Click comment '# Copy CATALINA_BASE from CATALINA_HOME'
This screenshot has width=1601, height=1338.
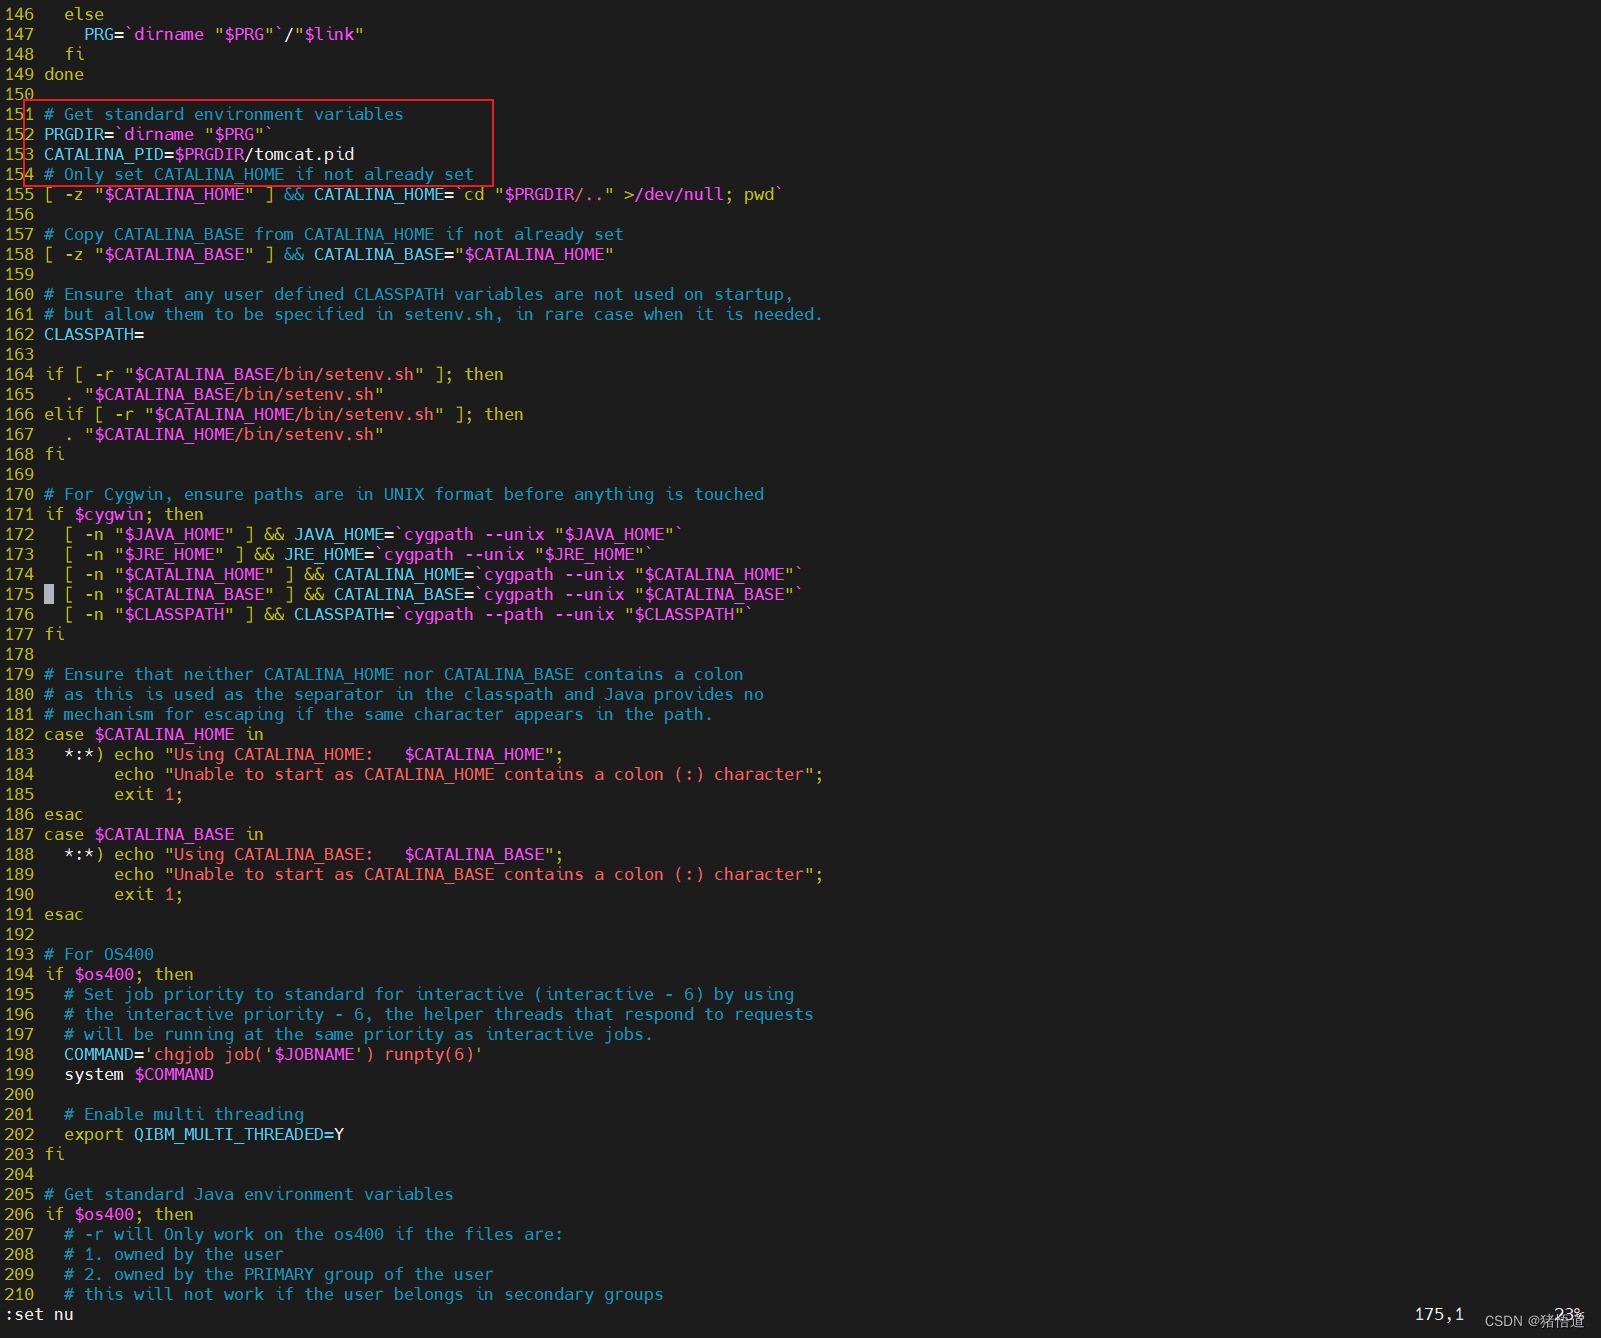click(x=239, y=234)
